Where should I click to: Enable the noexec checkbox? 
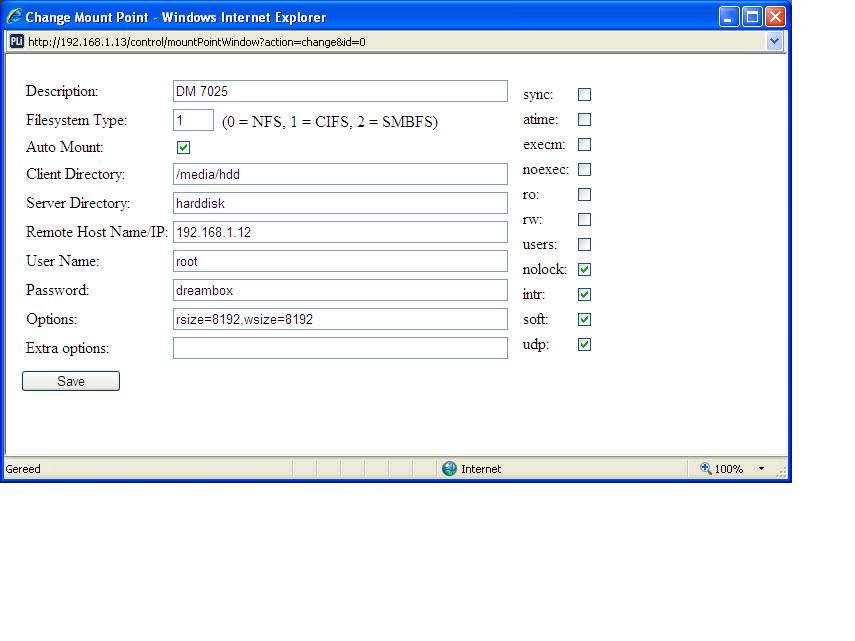pyautogui.click(x=585, y=170)
